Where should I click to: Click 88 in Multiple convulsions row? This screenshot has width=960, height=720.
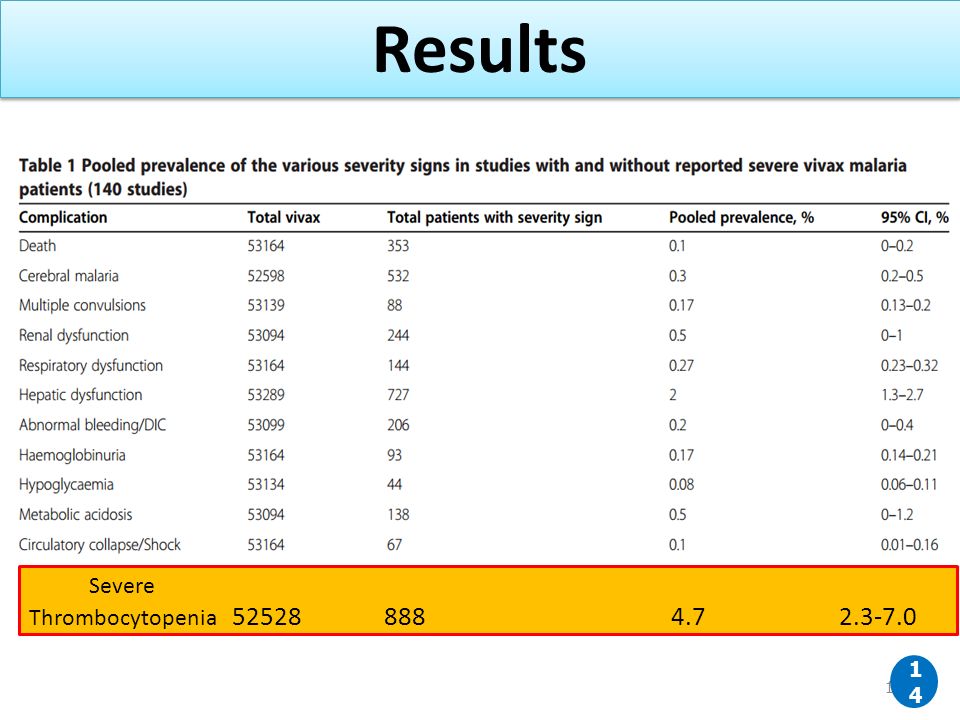(394, 305)
